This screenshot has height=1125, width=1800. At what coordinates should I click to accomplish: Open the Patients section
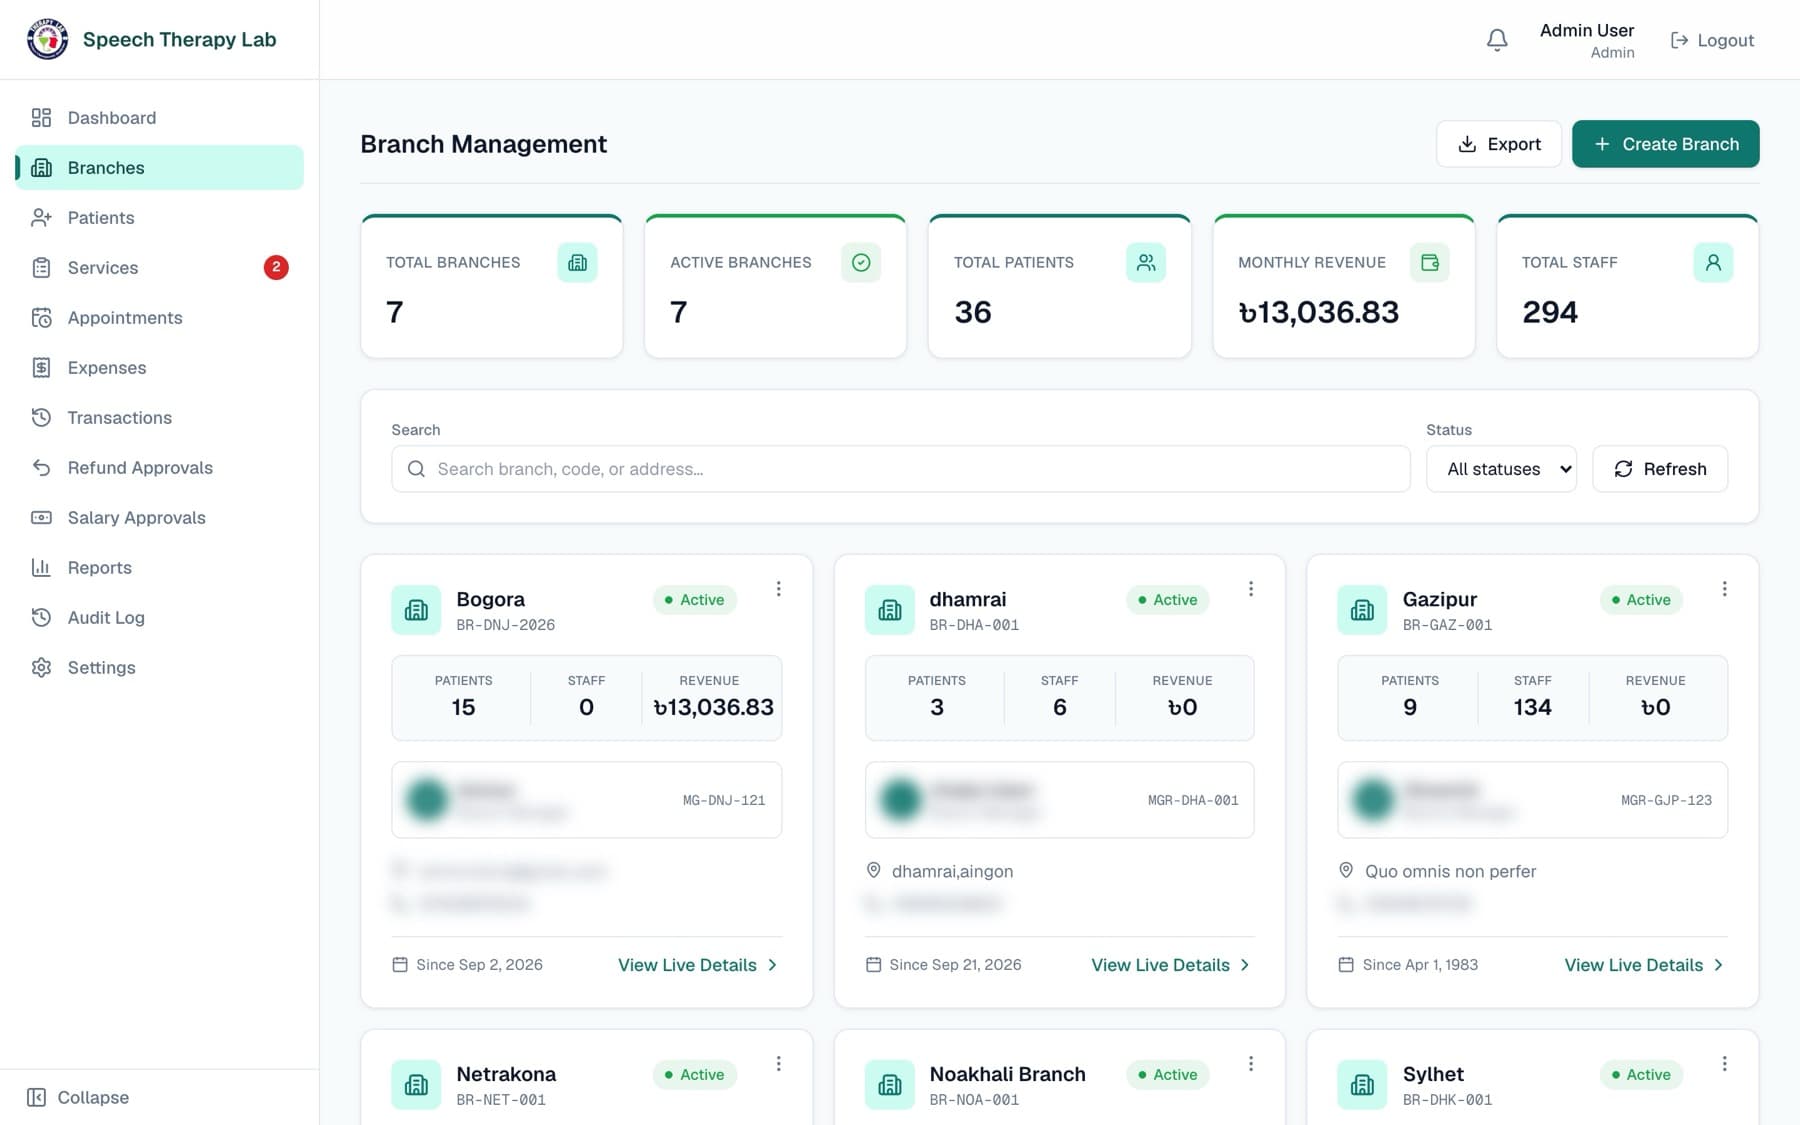(x=160, y=218)
